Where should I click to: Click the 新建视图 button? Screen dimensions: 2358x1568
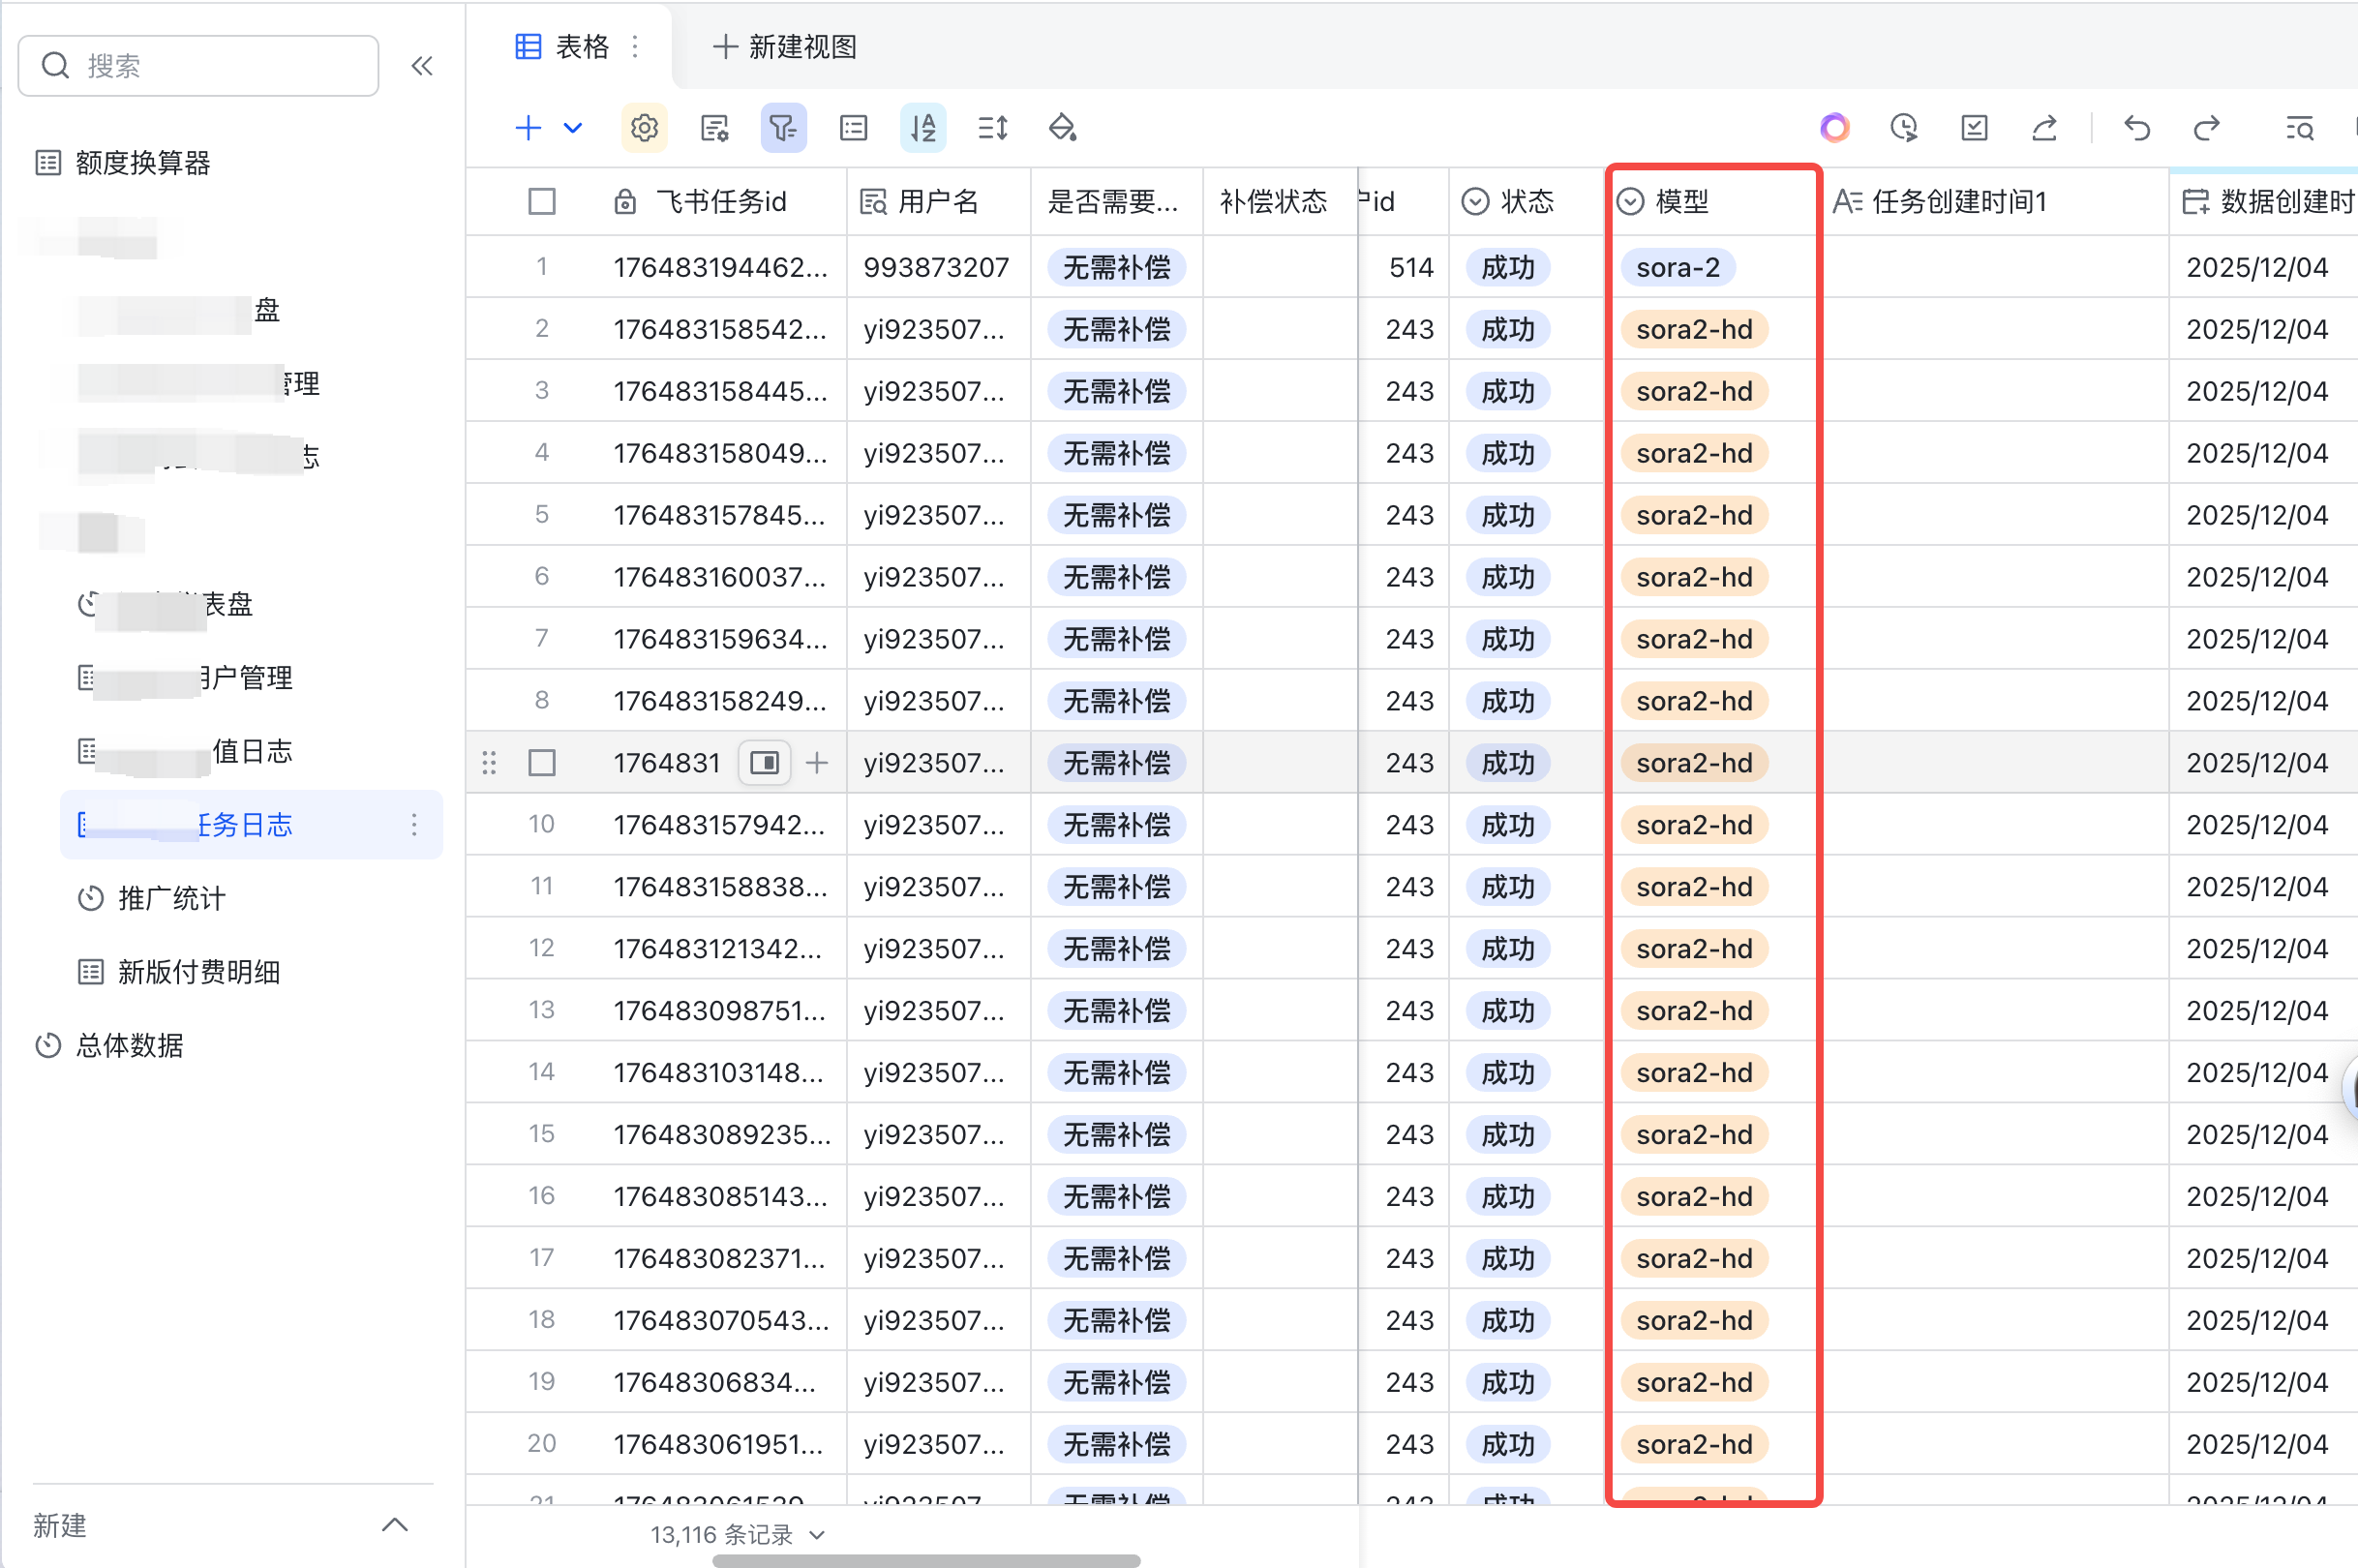[x=785, y=47]
